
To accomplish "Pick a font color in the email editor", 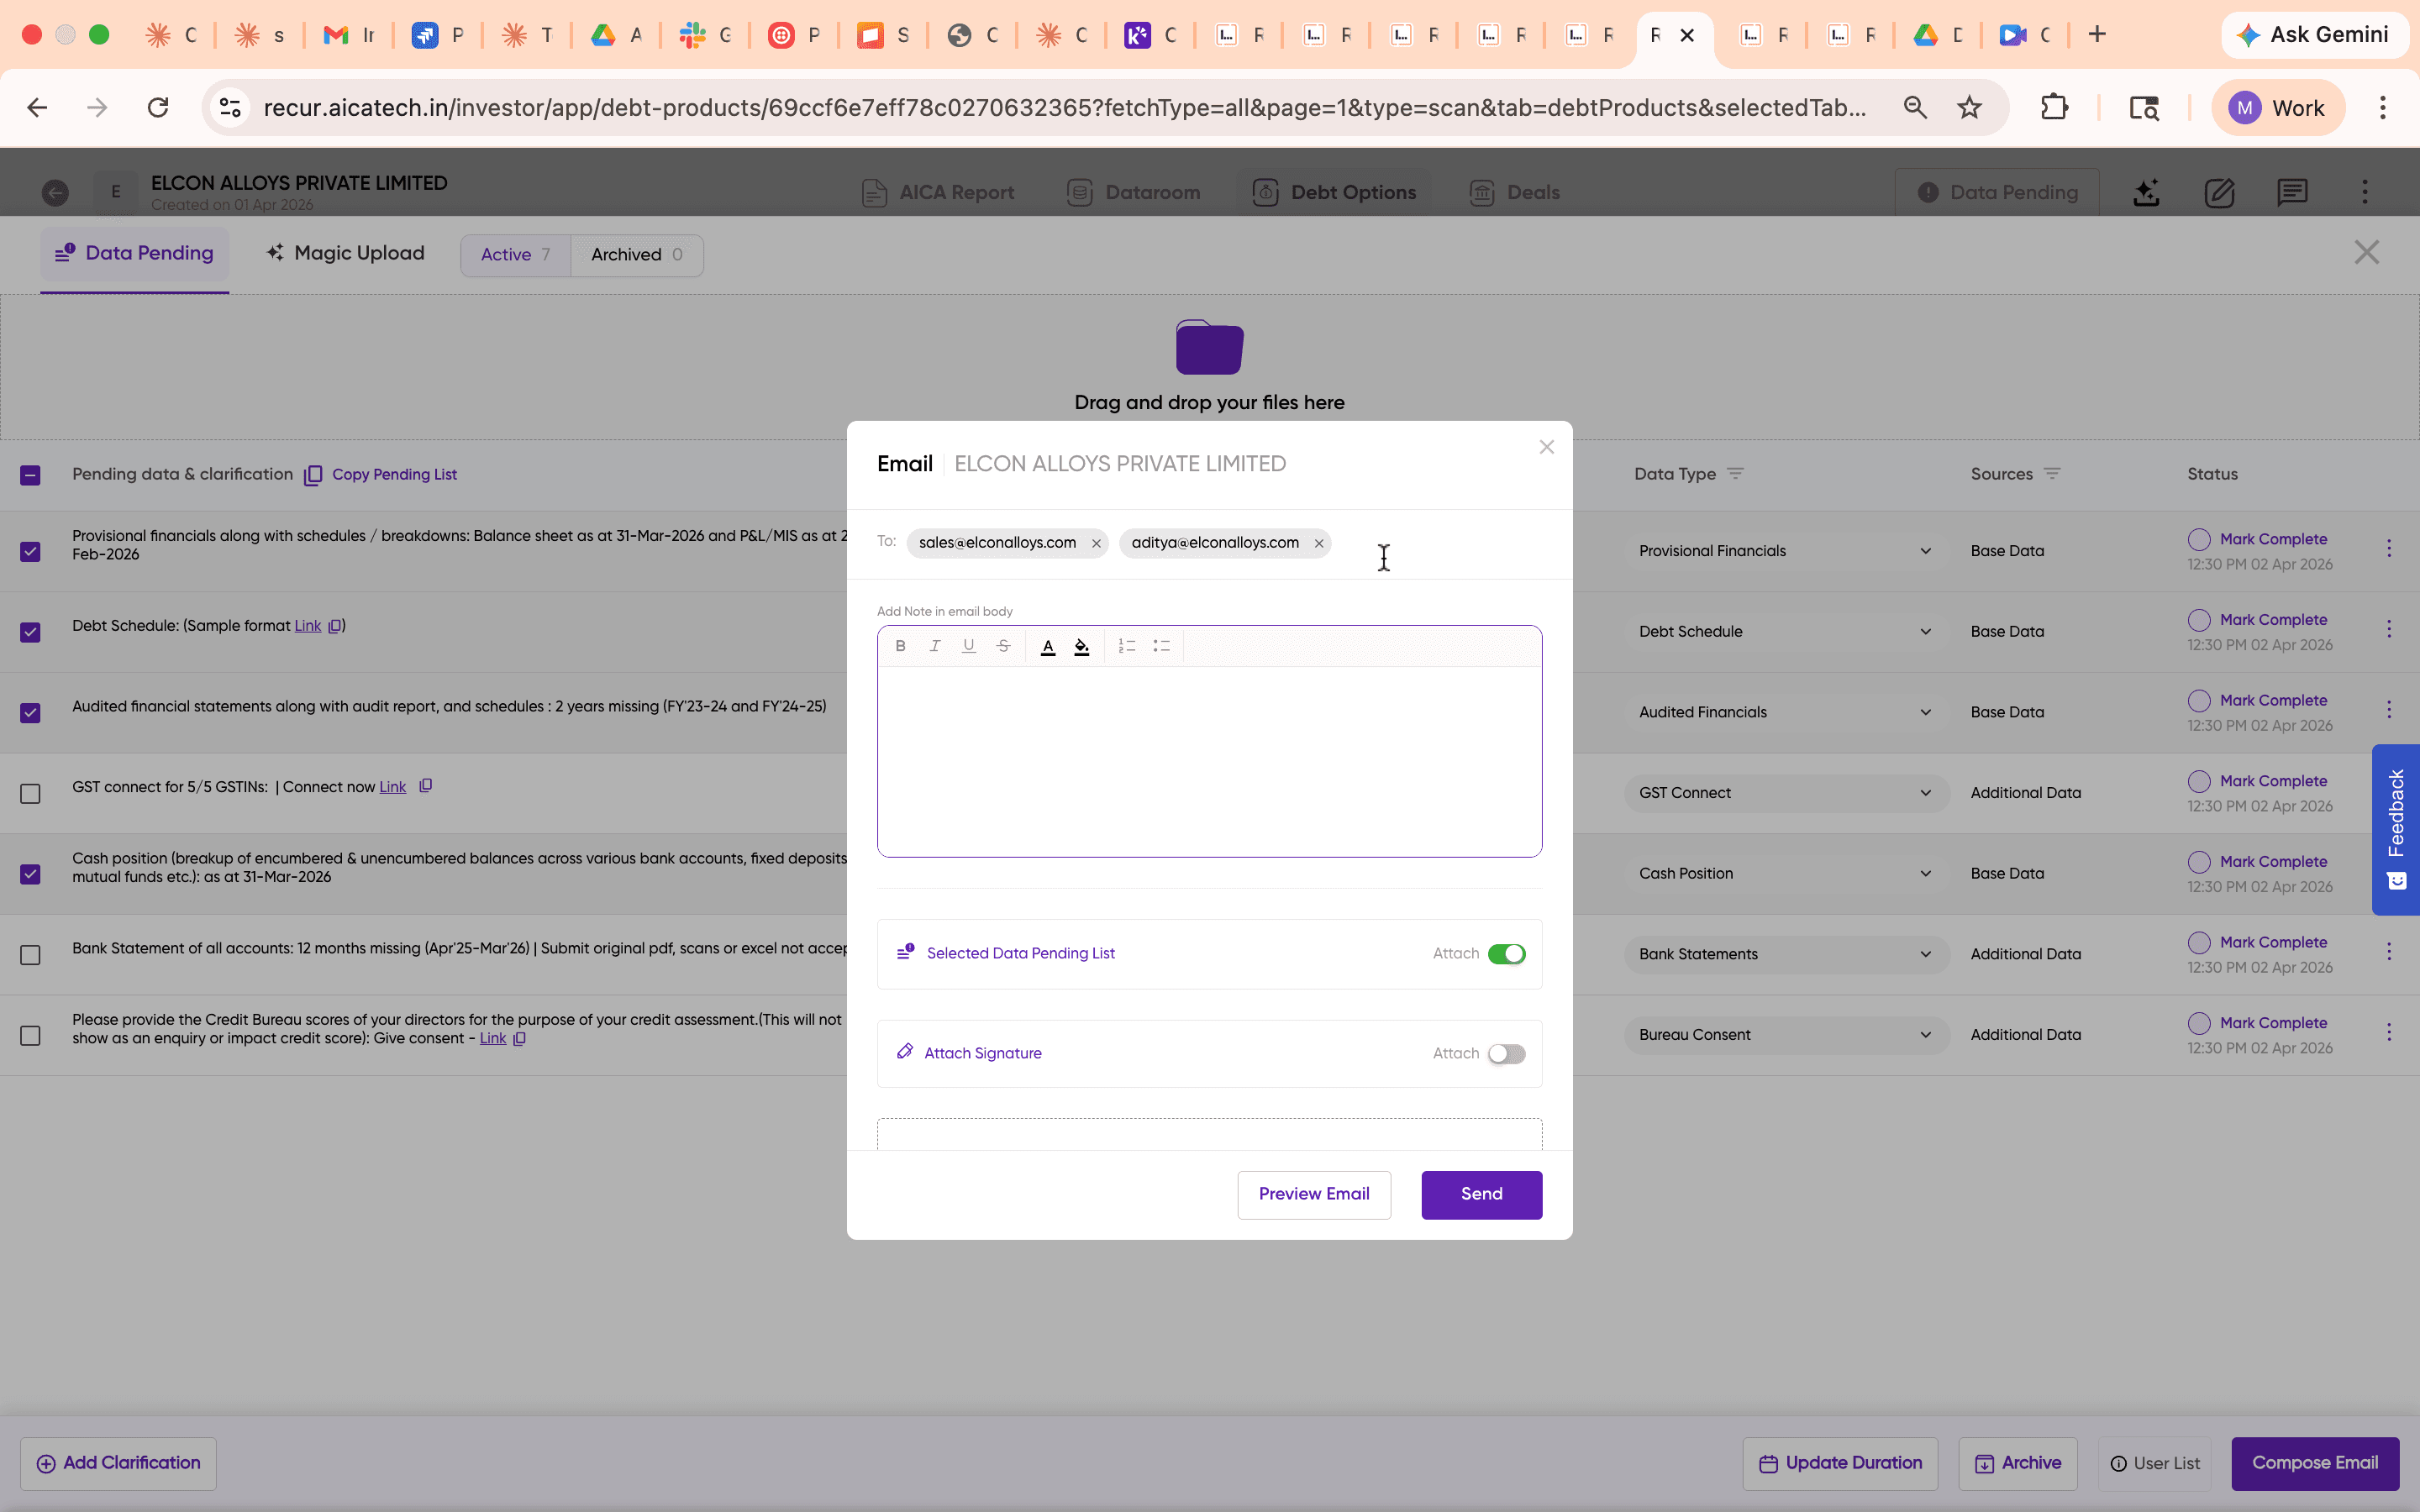I will click(1047, 646).
